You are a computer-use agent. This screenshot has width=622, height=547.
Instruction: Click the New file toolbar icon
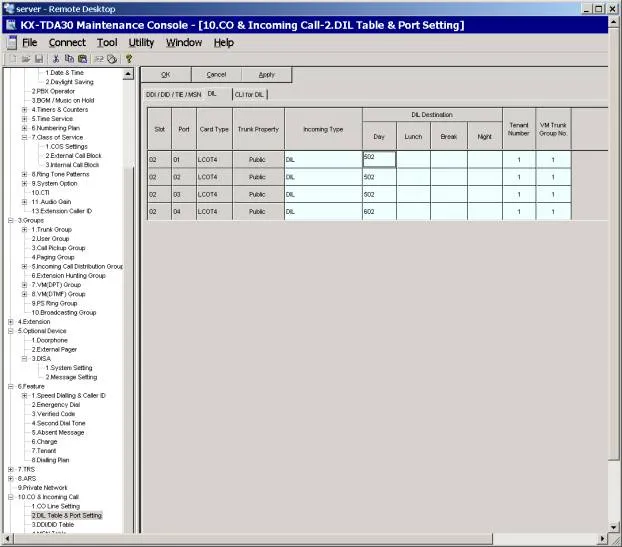[13, 59]
